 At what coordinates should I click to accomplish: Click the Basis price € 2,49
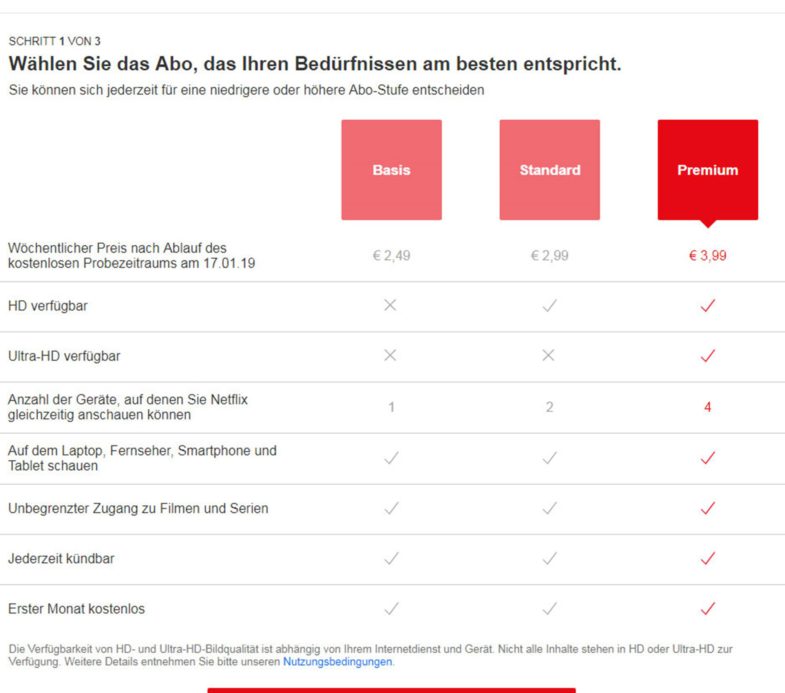[x=391, y=256]
